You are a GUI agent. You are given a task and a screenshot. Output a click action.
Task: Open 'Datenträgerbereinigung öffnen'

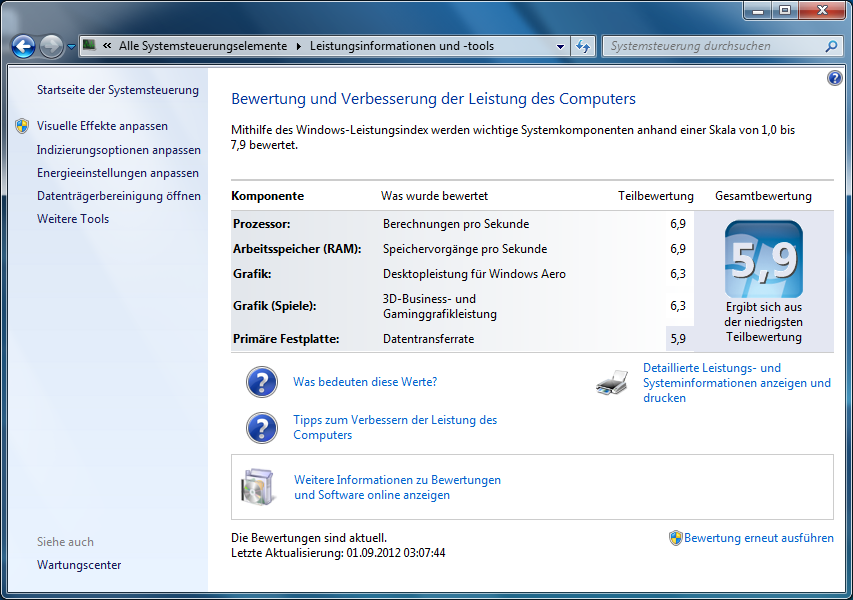pyautogui.click(x=119, y=196)
